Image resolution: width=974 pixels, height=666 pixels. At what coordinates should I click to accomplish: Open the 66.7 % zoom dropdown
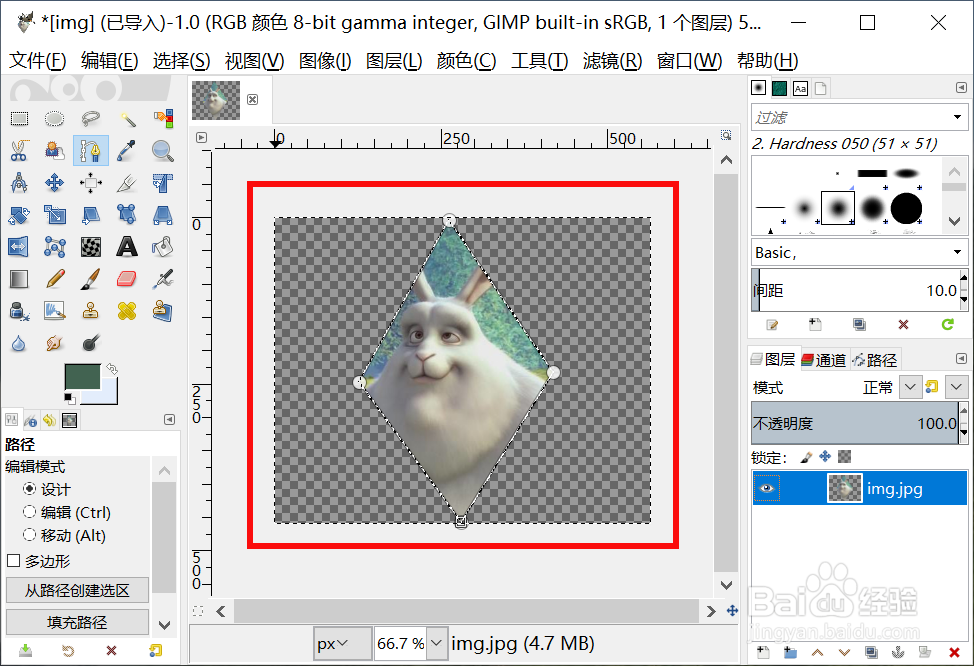click(x=437, y=643)
